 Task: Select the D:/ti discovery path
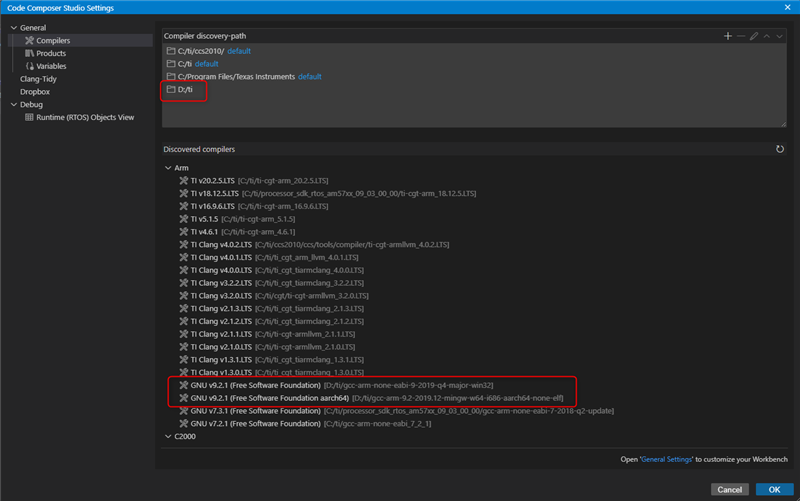coord(185,89)
